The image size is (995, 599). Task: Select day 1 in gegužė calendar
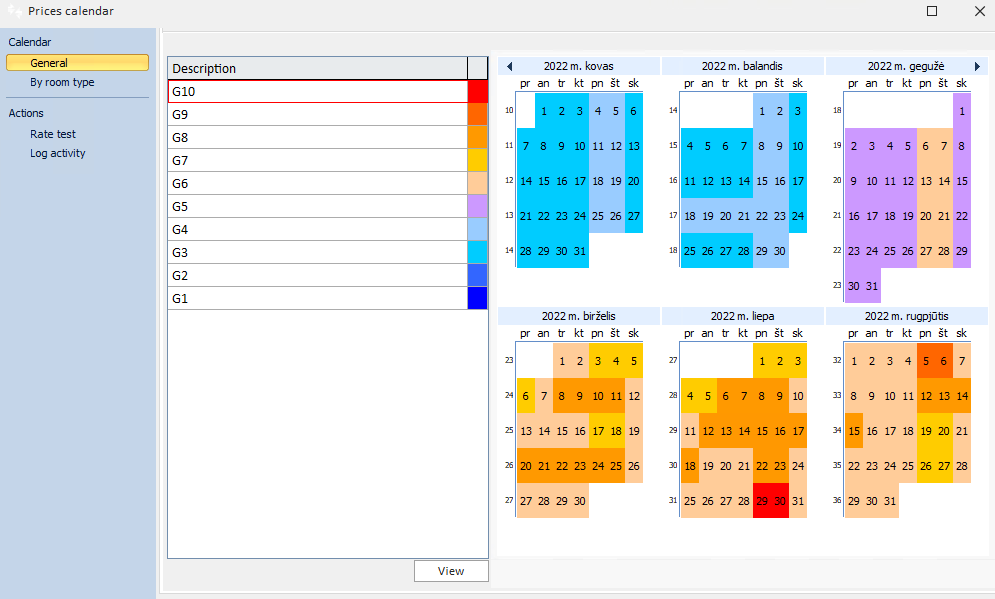pos(962,111)
